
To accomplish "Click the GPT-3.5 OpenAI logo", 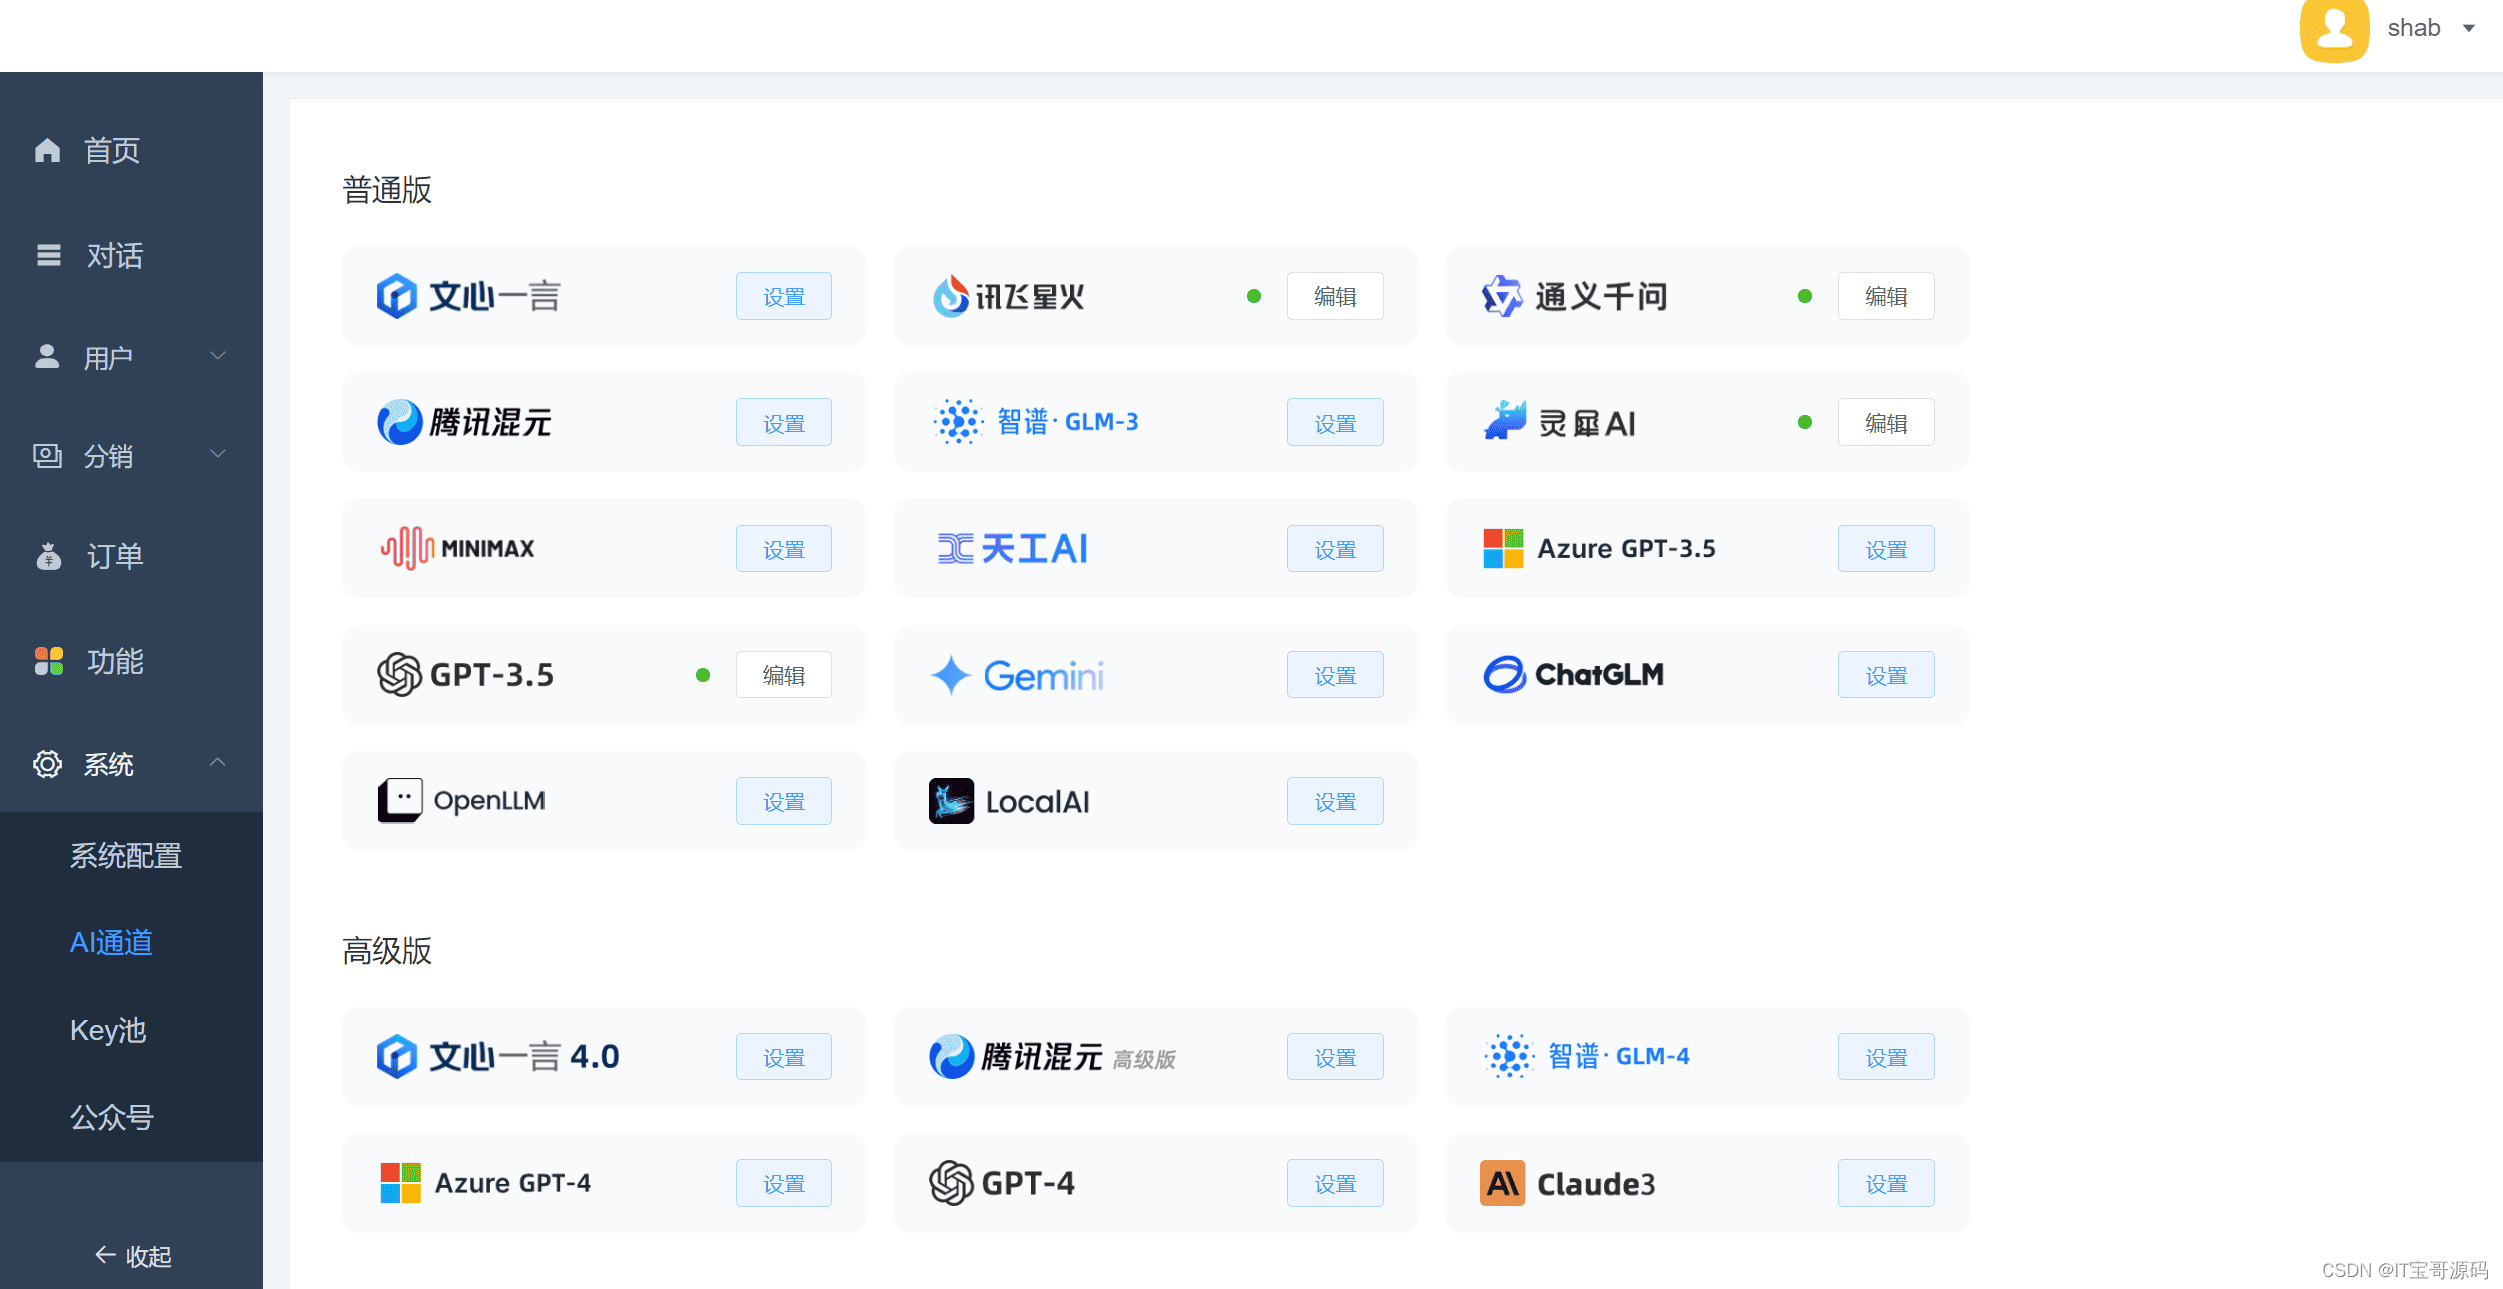I will (399, 674).
